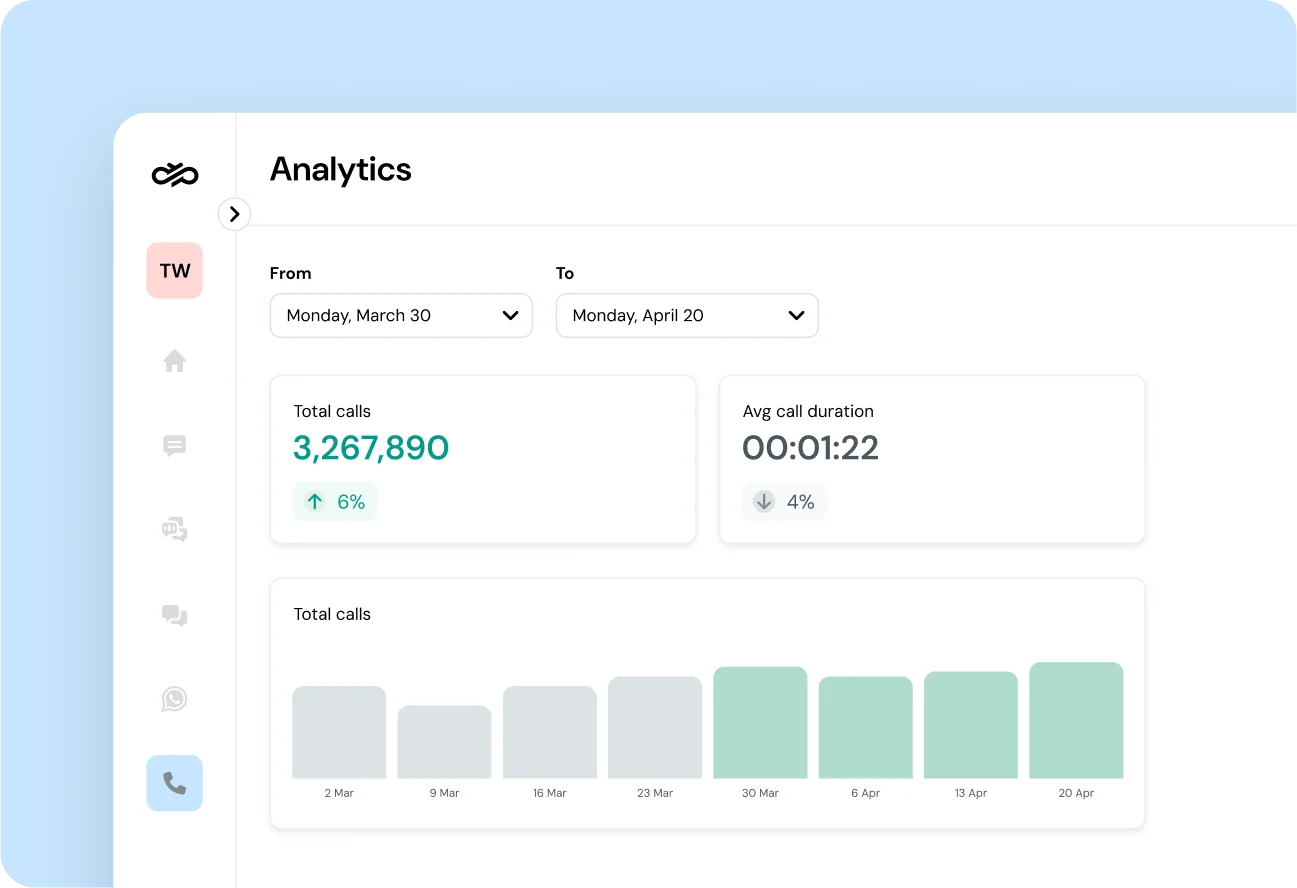Click the TW workspace avatar
1297x888 pixels.
coord(175,270)
